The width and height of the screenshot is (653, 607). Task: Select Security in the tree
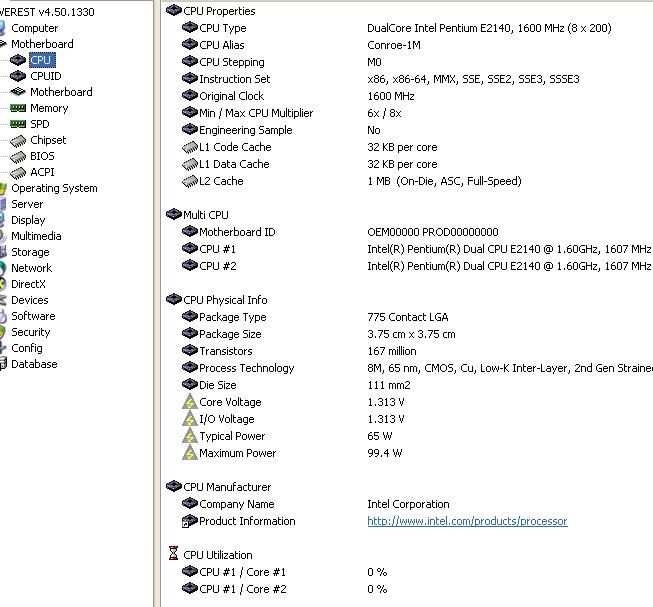(x=30, y=332)
